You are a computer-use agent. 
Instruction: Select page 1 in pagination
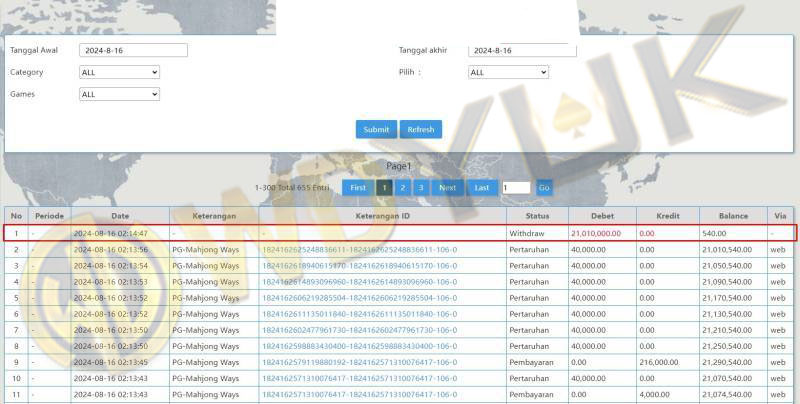pos(384,187)
